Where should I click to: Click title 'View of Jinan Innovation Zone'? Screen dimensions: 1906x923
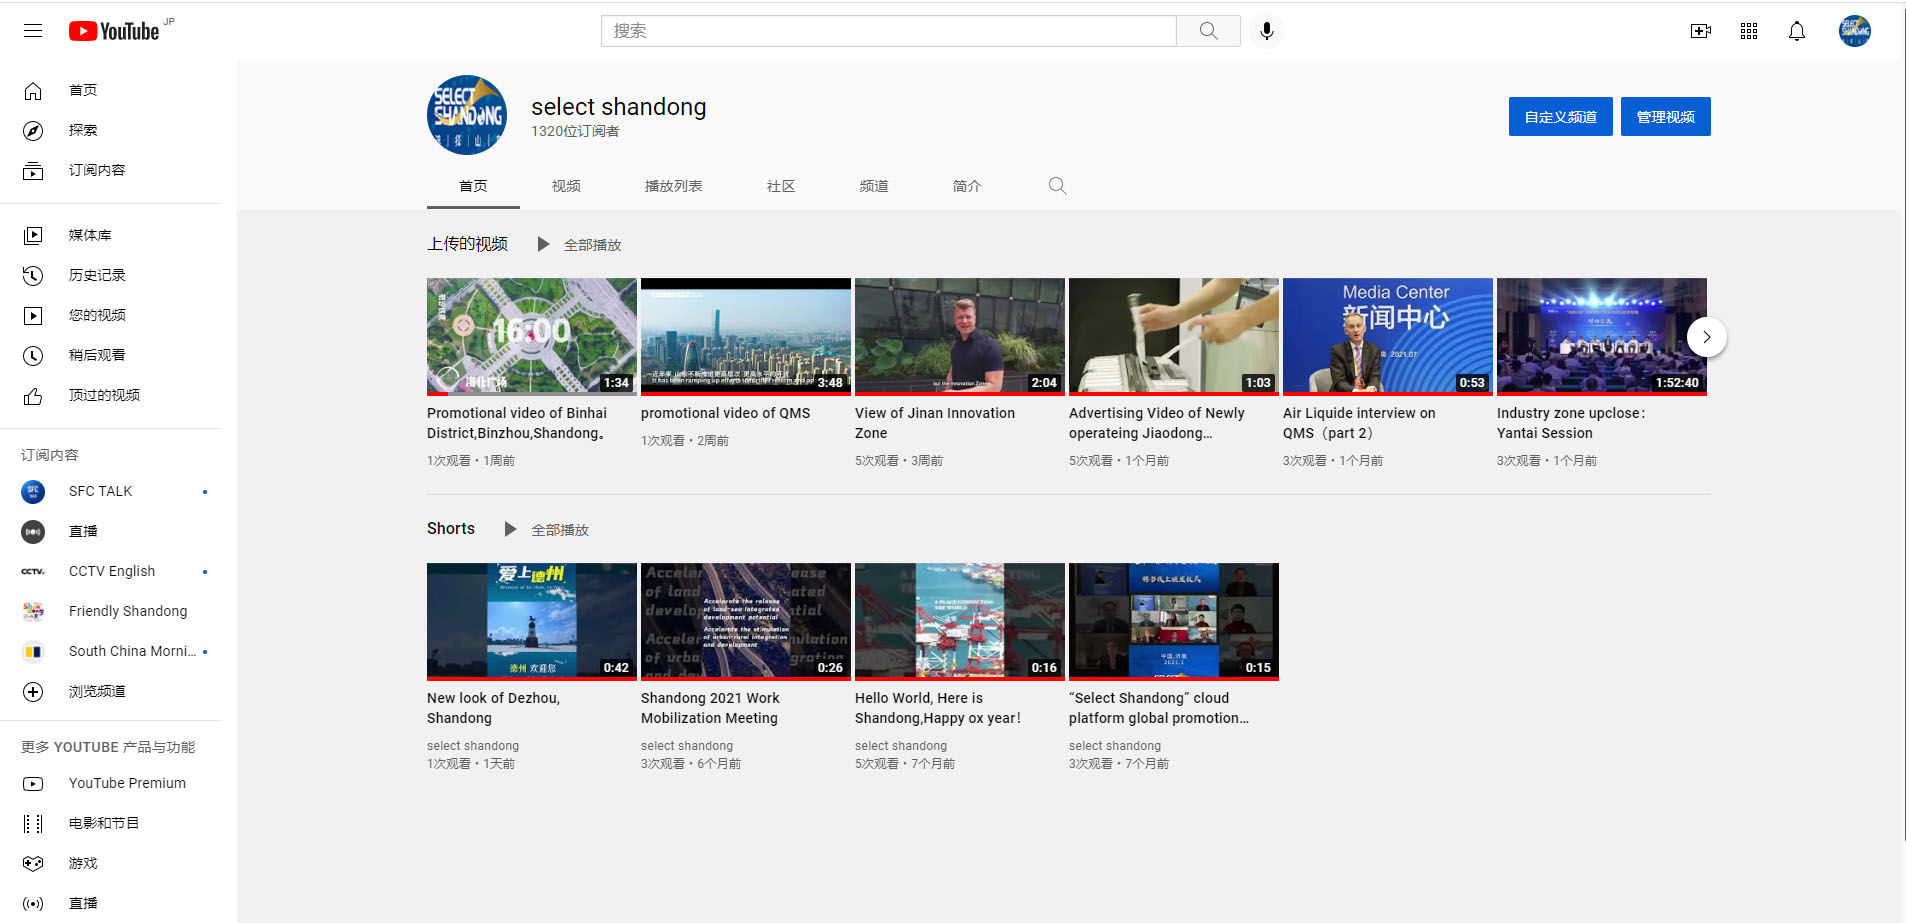935,423
